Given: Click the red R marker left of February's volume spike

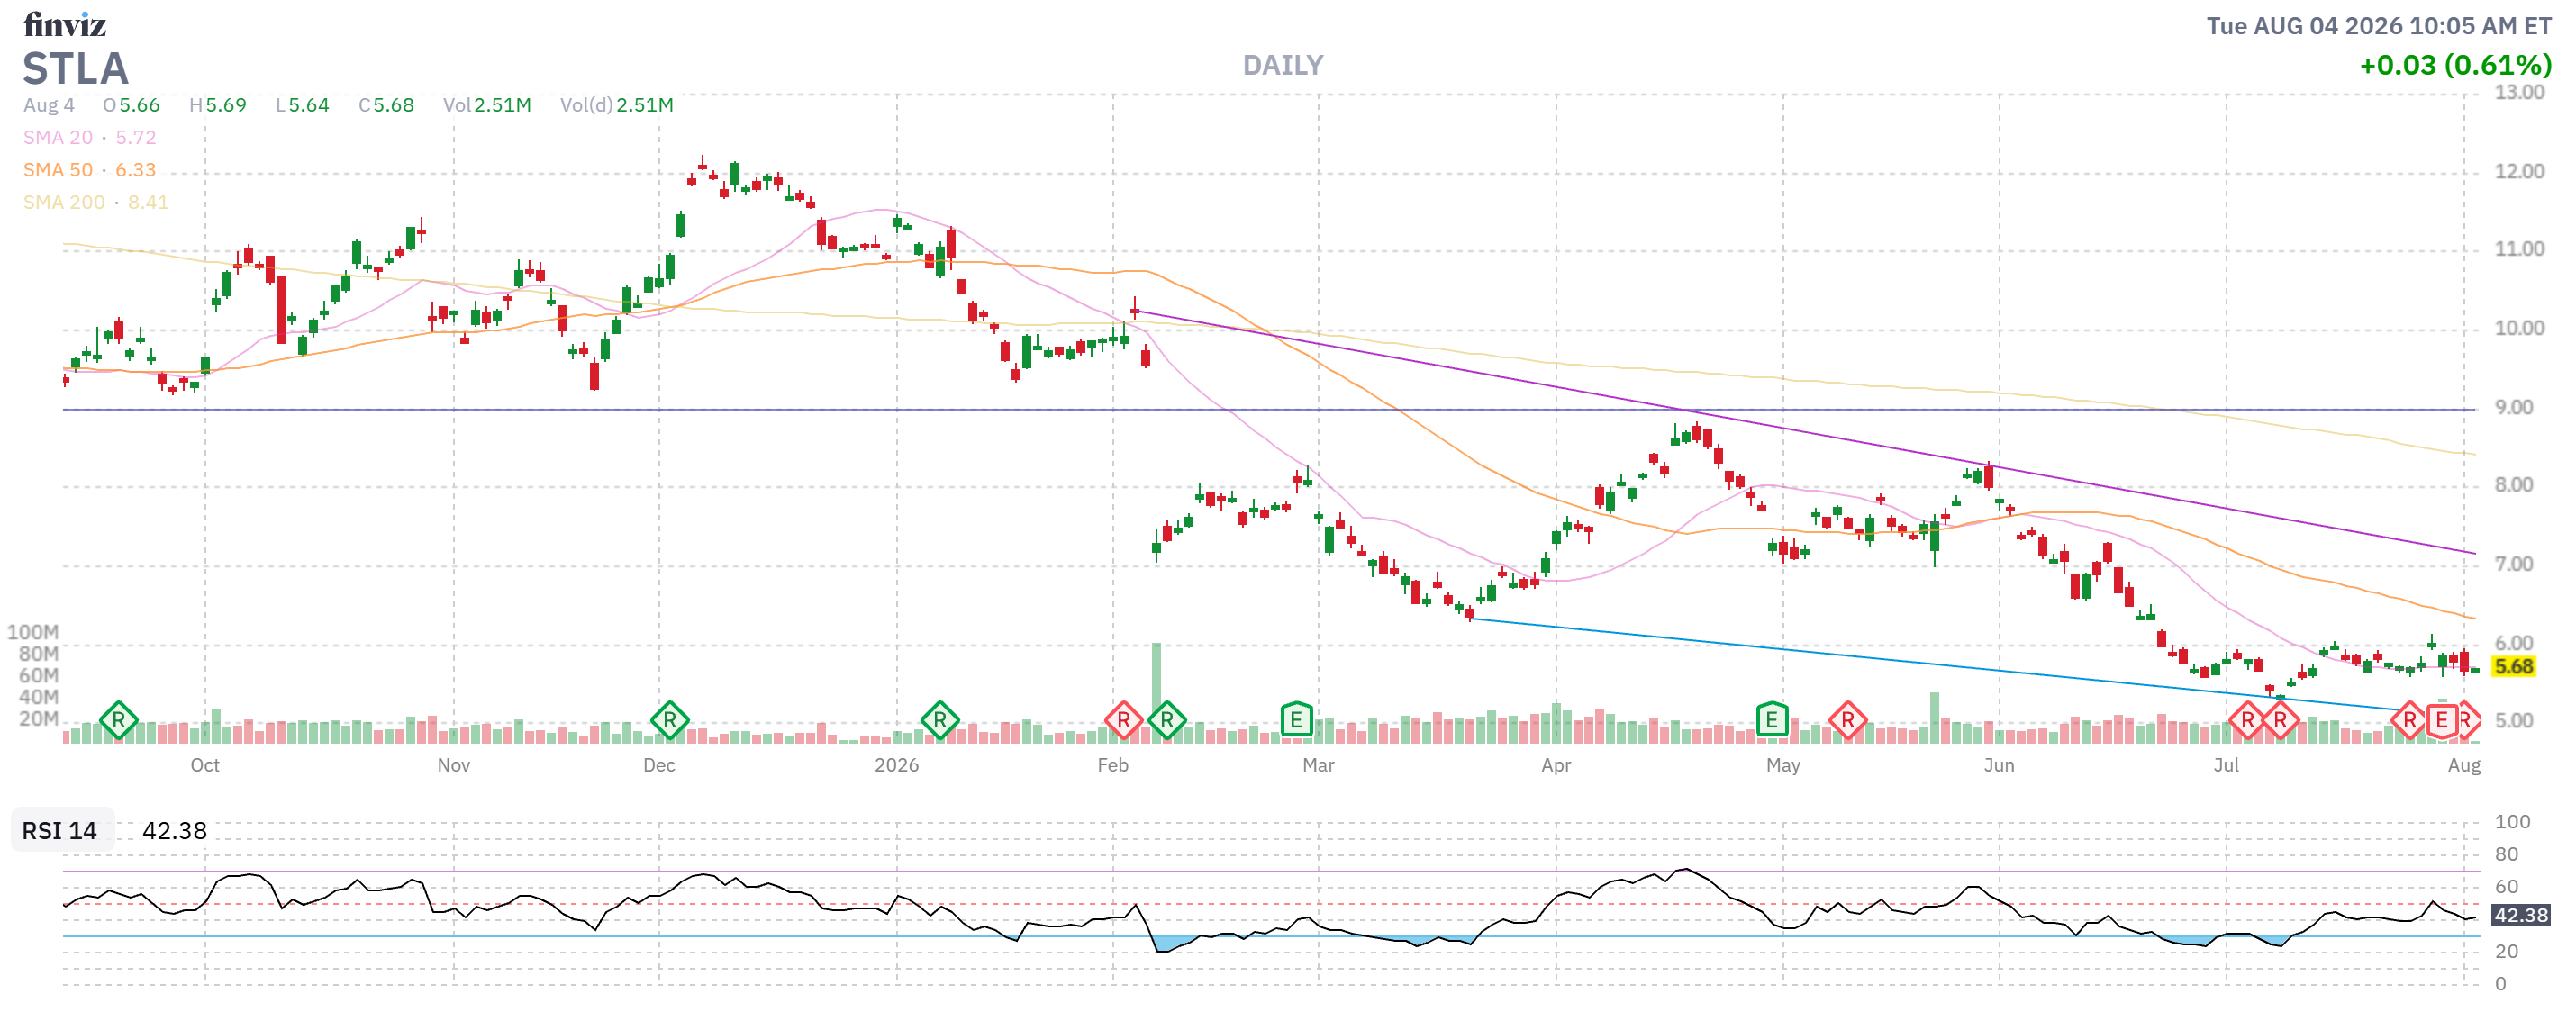Looking at the screenshot, I should [x=1123, y=720].
